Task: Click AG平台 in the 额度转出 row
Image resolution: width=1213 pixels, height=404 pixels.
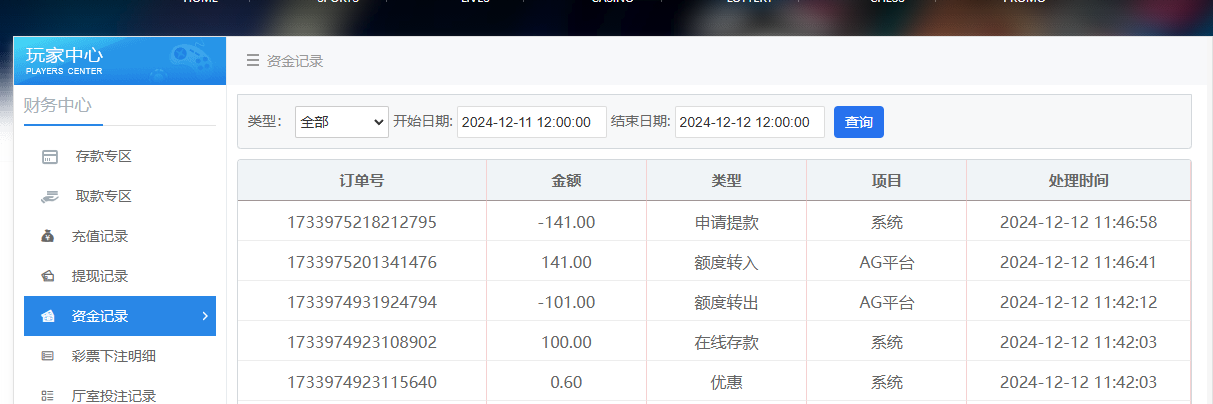Action: point(887,302)
